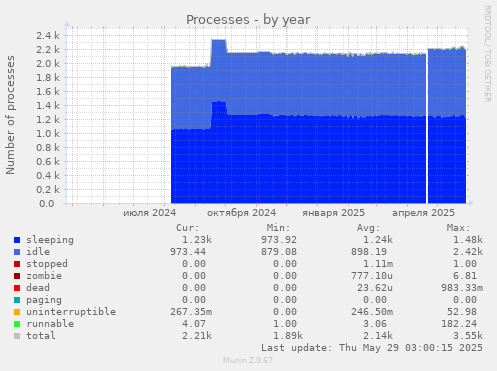
Task: Click the '1.0 k' y-axis tick label
Action: pos(48,134)
